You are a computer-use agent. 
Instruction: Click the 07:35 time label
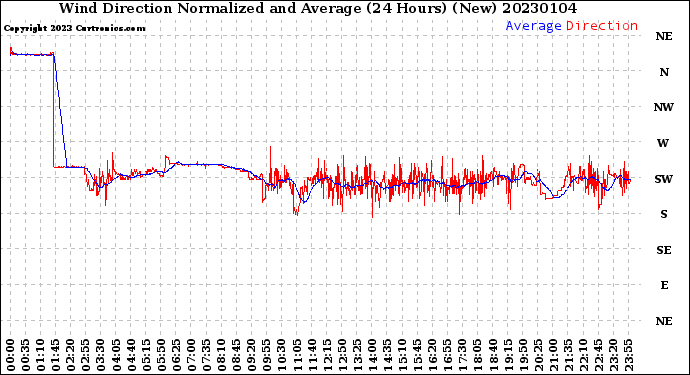tap(206, 355)
